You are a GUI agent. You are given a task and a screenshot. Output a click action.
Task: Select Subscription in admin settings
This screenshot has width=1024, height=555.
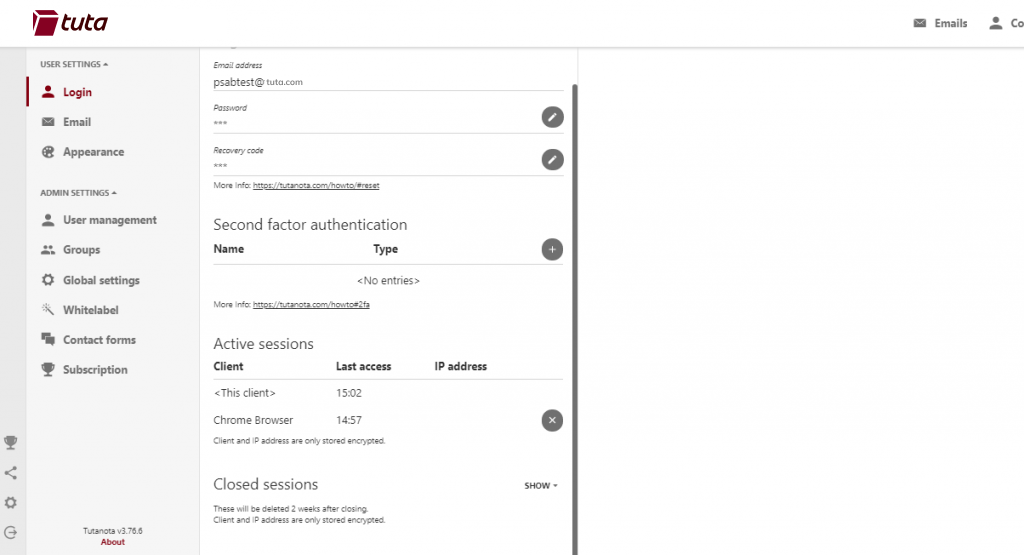(95, 370)
